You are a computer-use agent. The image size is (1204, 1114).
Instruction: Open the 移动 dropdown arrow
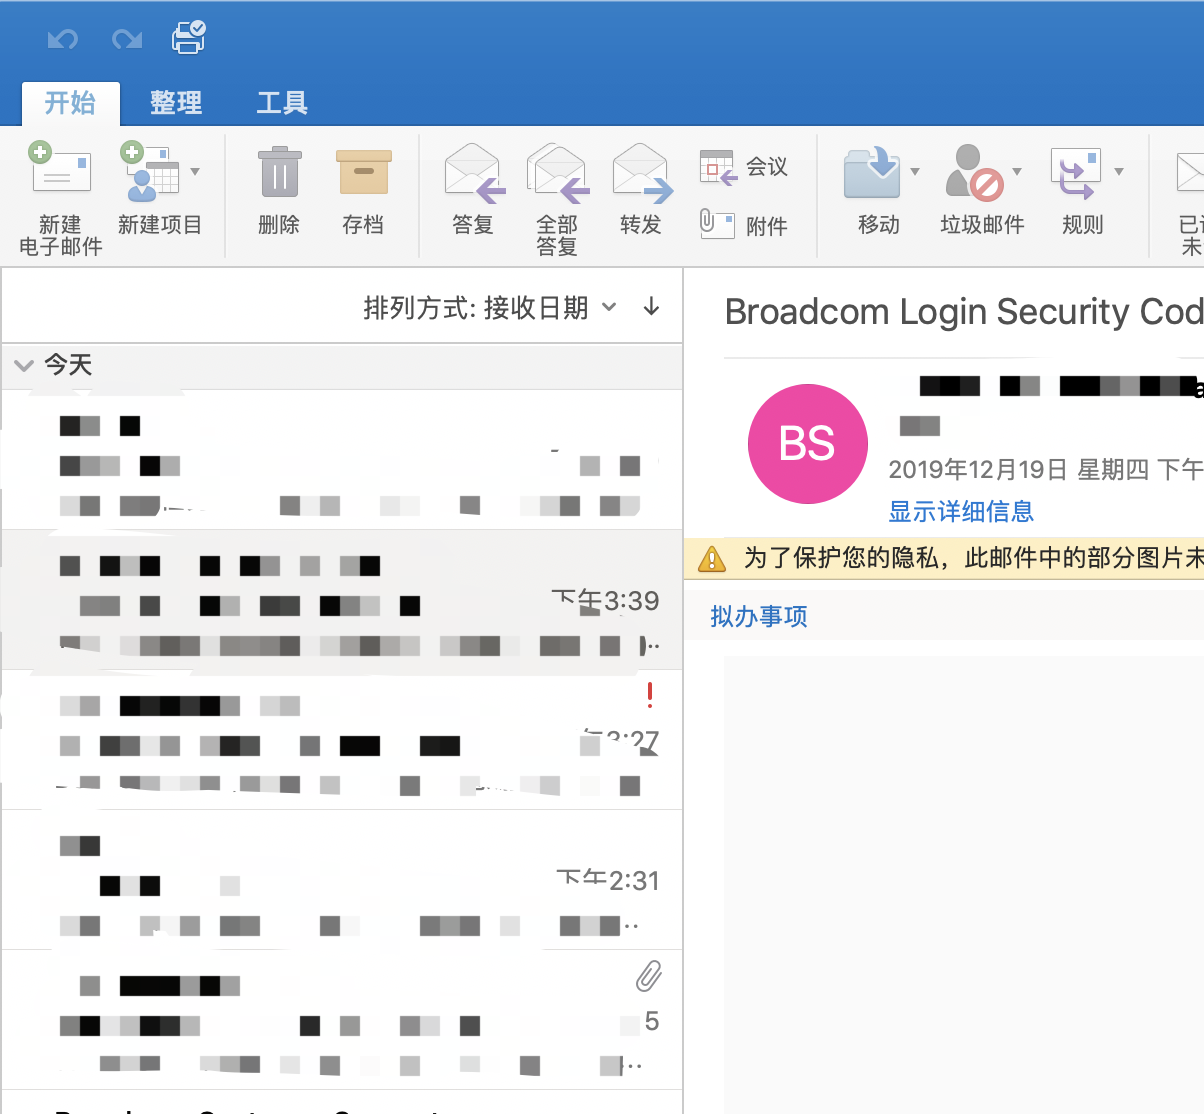pos(915,171)
